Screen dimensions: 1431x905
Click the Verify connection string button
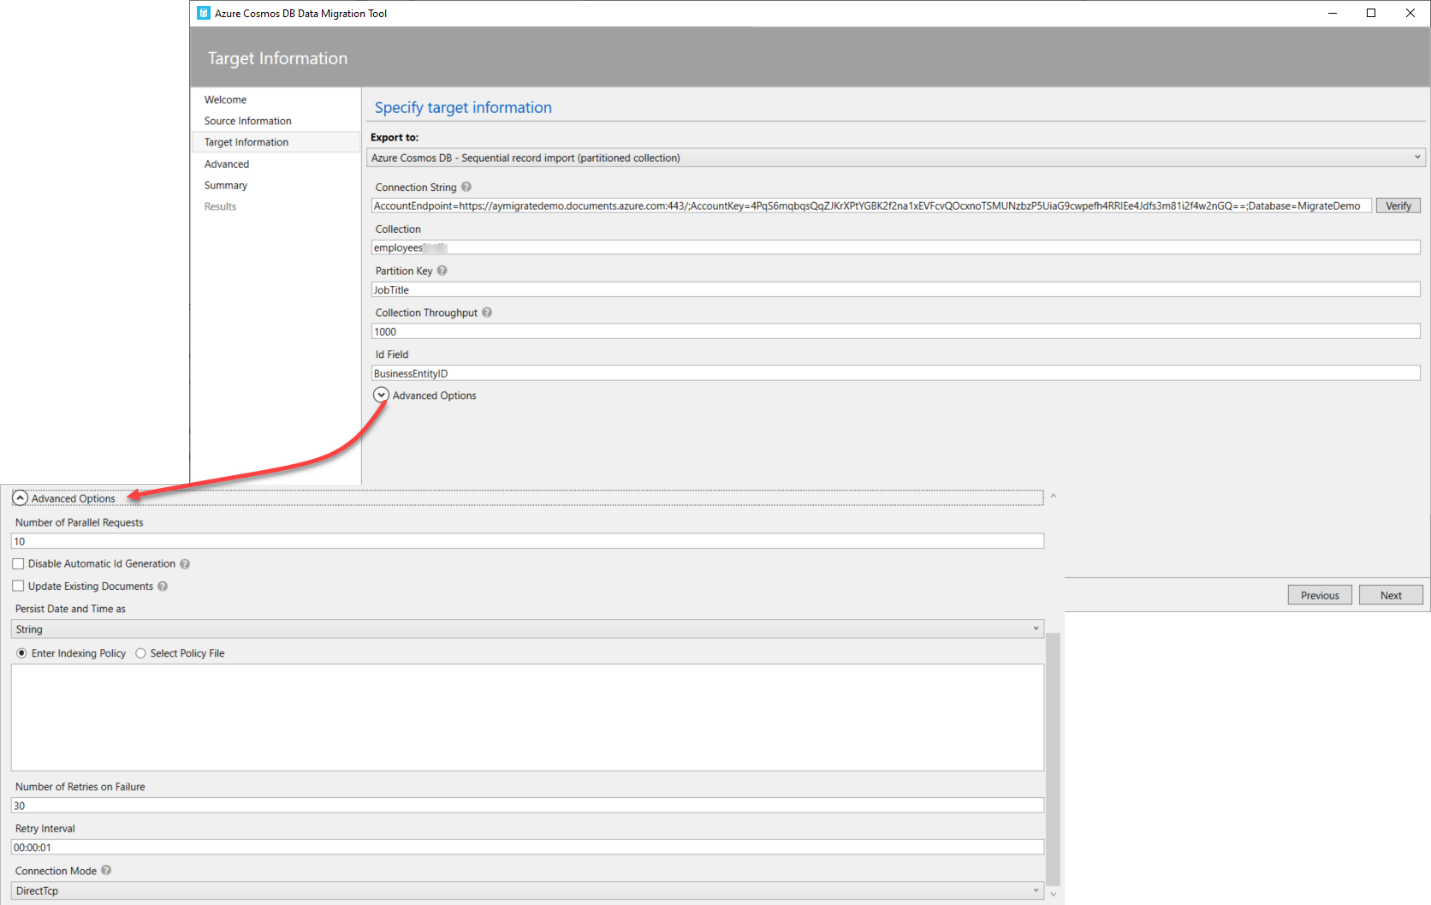point(1398,206)
